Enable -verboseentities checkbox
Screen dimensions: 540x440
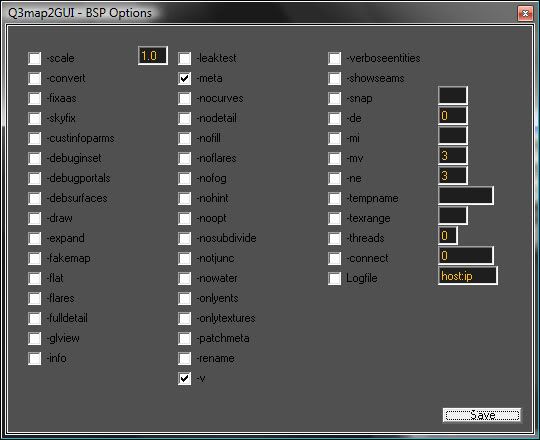[334, 59]
